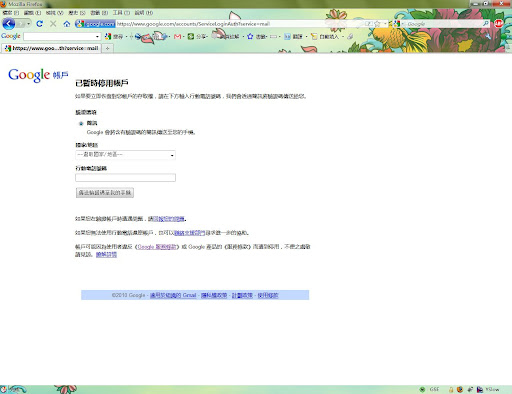Viewport: 512px width, 394px height.
Task: Select the https://www.goo... service=mail tab
Action: coord(52,48)
